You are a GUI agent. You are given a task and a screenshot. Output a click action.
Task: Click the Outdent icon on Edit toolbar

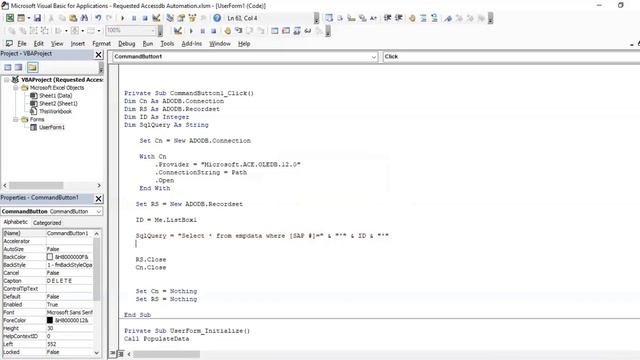click(399, 18)
